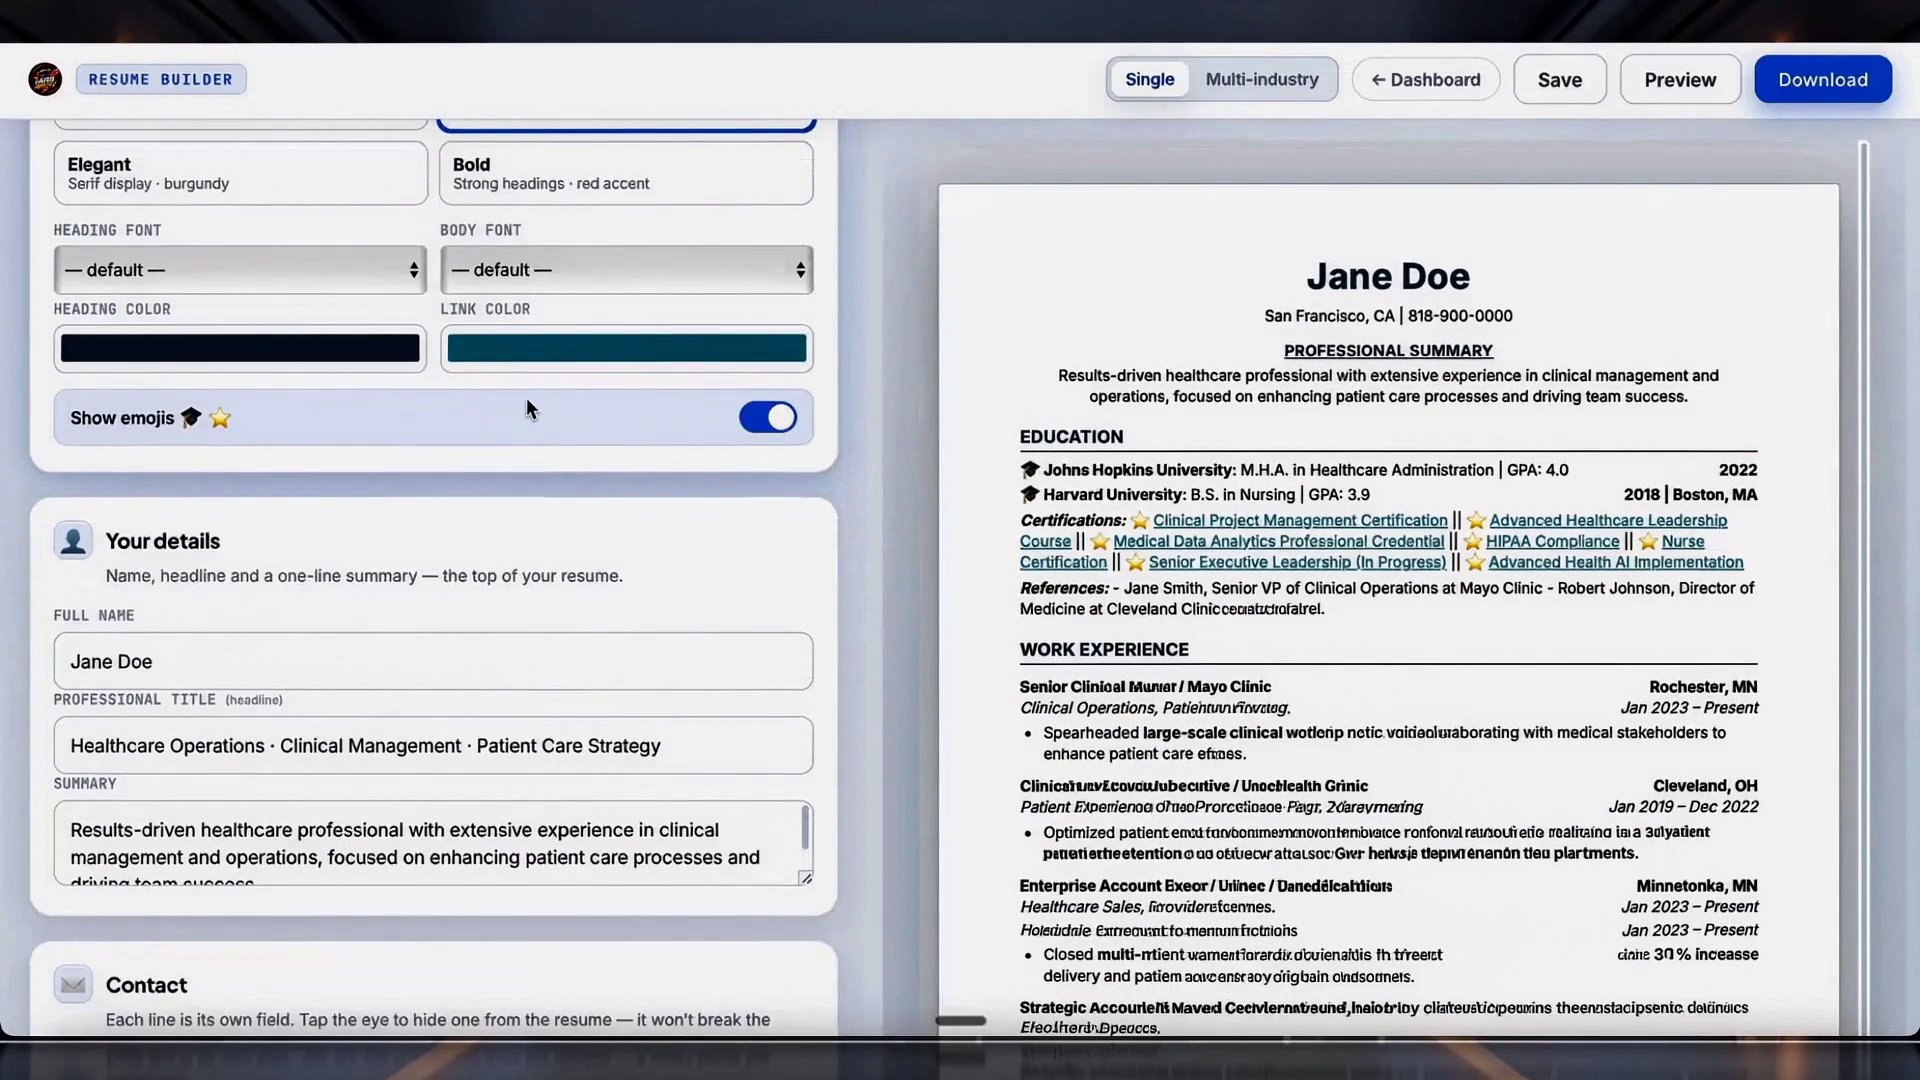
Task: Open Clinical Project Management Certification link
Action: [1300, 520]
